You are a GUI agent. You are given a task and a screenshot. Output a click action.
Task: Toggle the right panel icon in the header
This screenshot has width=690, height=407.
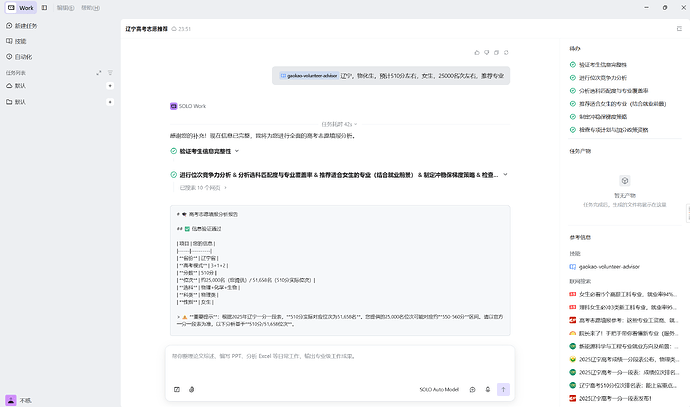click(679, 29)
